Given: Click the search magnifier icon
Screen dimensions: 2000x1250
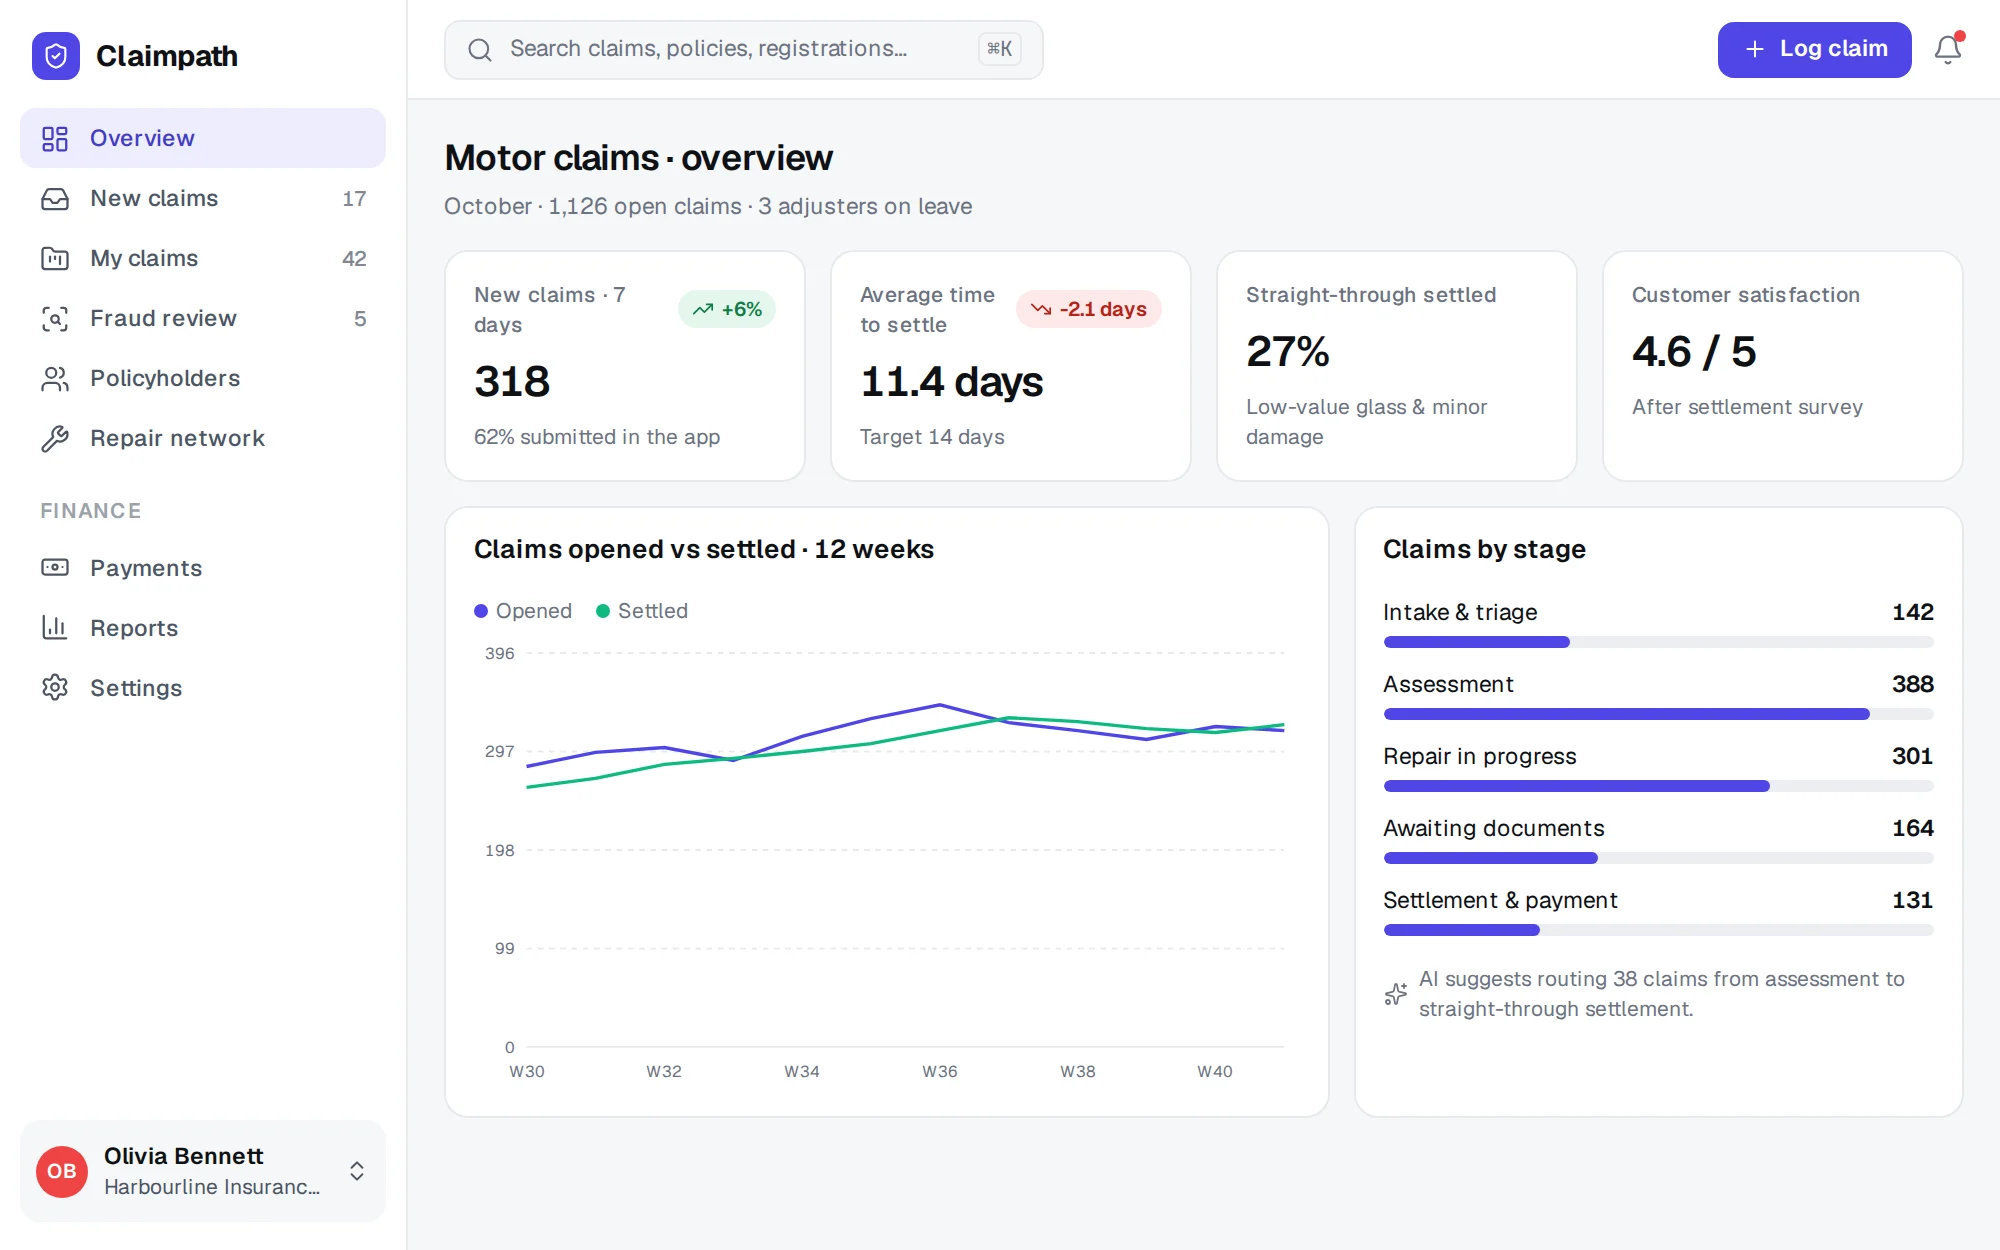Looking at the screenshot, I should pyautogui.click(x=480, y=49).
